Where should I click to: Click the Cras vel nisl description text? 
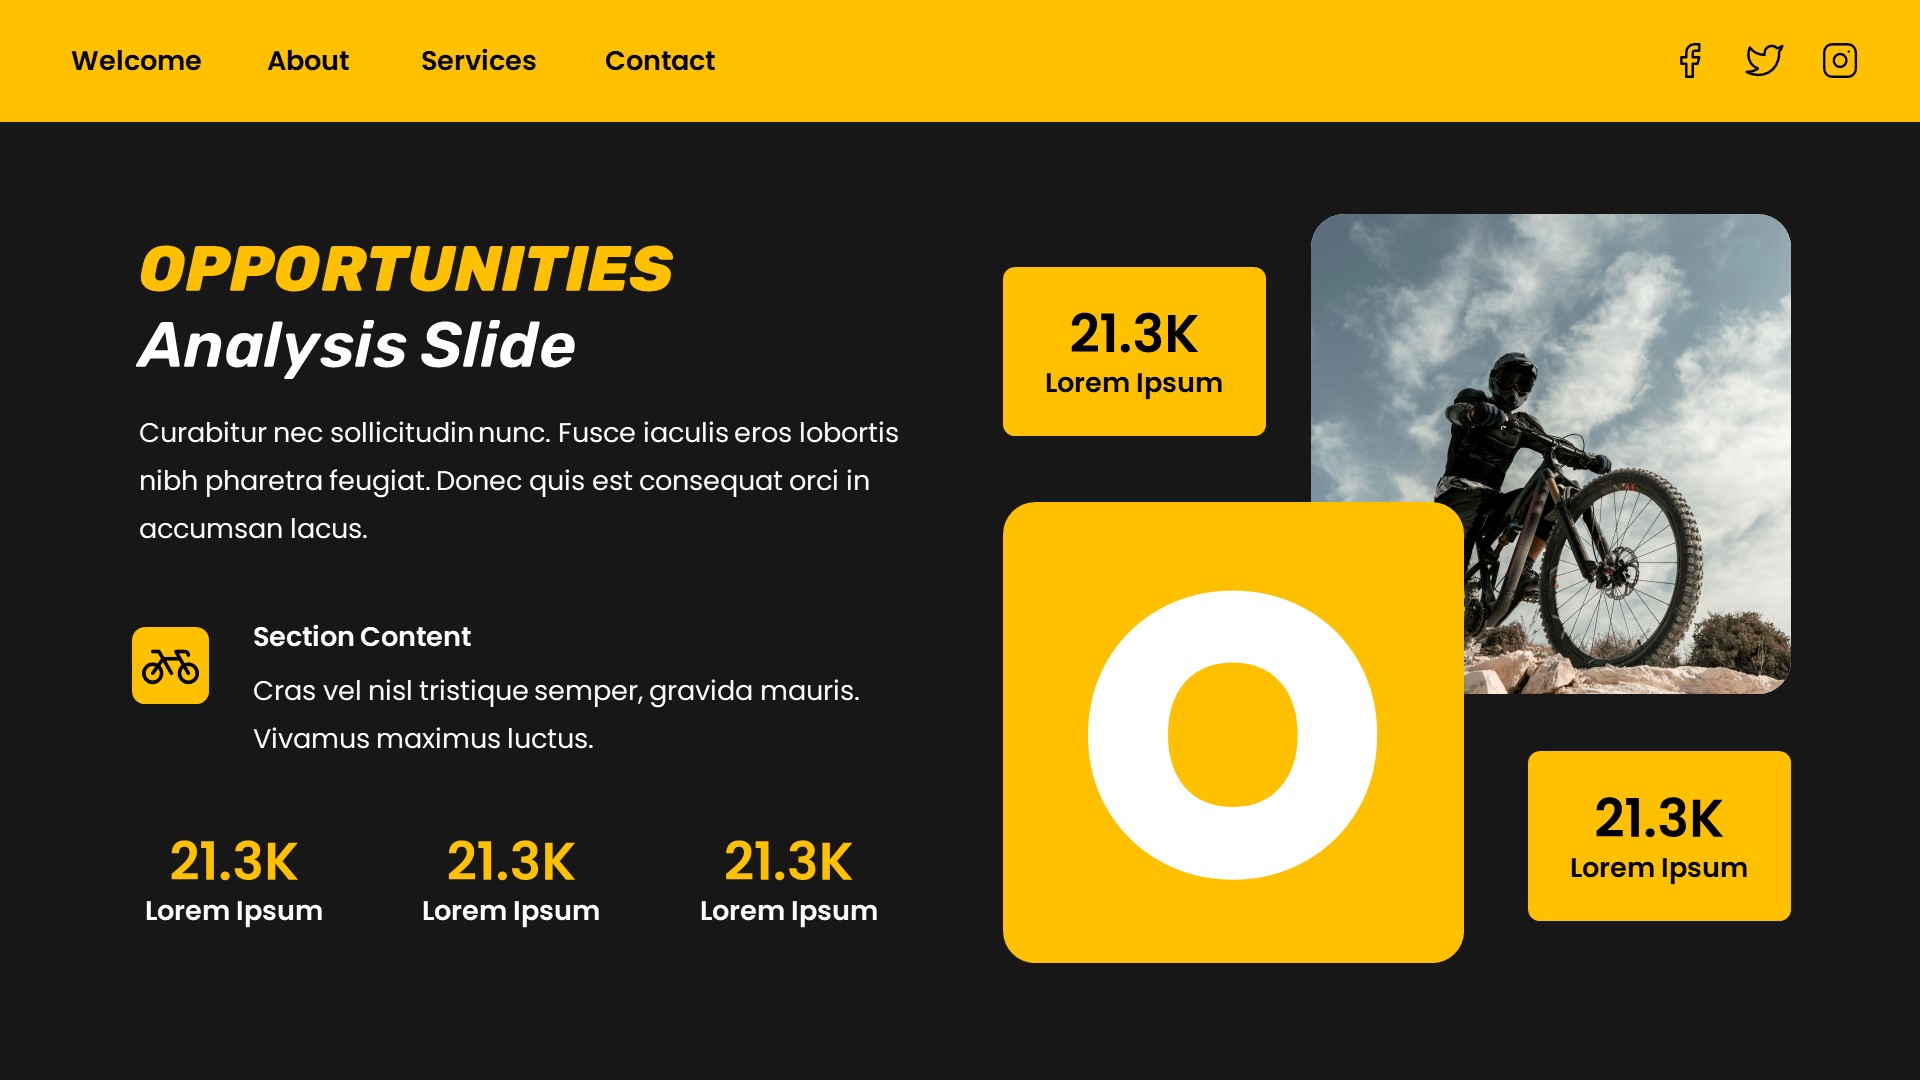point(556,715)
